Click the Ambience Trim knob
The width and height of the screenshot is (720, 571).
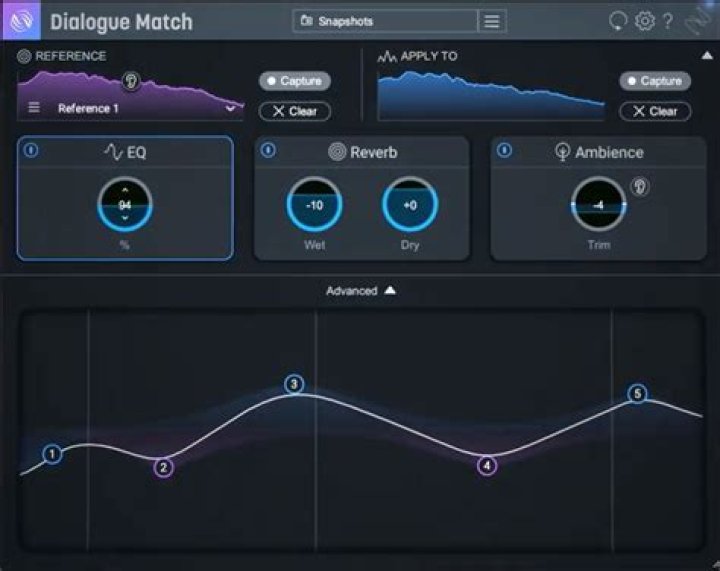pyautogui.click(x=599, y=204)
